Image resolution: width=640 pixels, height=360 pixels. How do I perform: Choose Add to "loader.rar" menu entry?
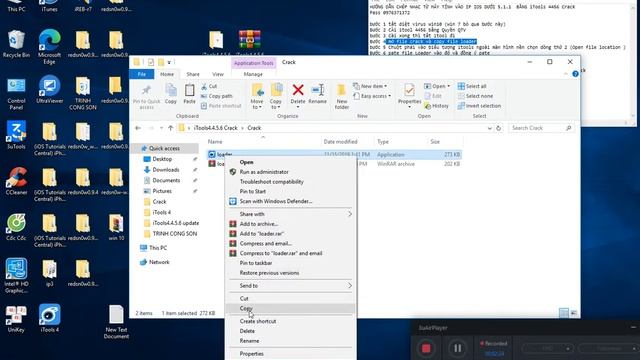pos(290,234)
